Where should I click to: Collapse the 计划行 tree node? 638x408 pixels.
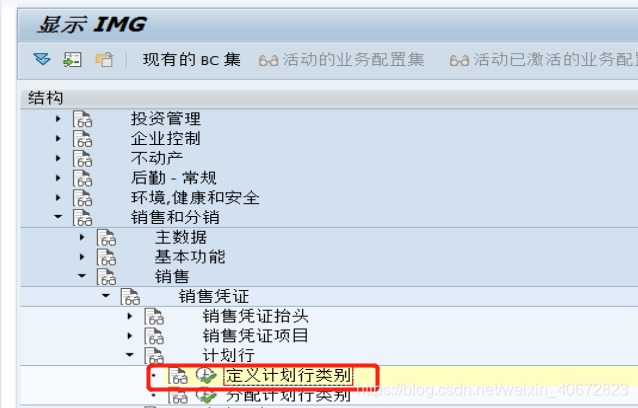point(130,355)
